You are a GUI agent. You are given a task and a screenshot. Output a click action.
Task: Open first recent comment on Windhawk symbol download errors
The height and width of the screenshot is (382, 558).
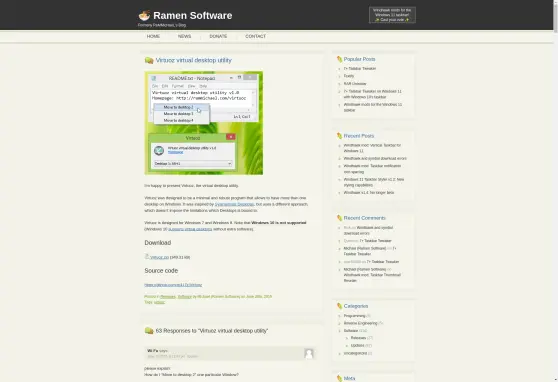368,230
